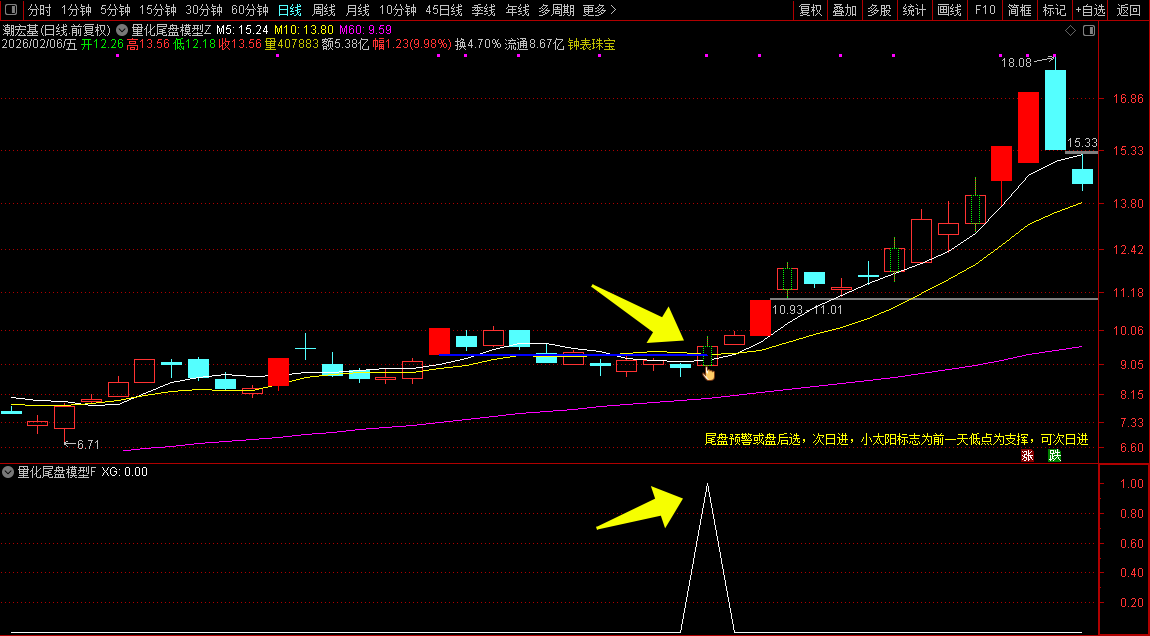The width and height of the screenshot is (1150, 636).
Task: Click the XG signal spike peak
Action: [x=707, y=484]
